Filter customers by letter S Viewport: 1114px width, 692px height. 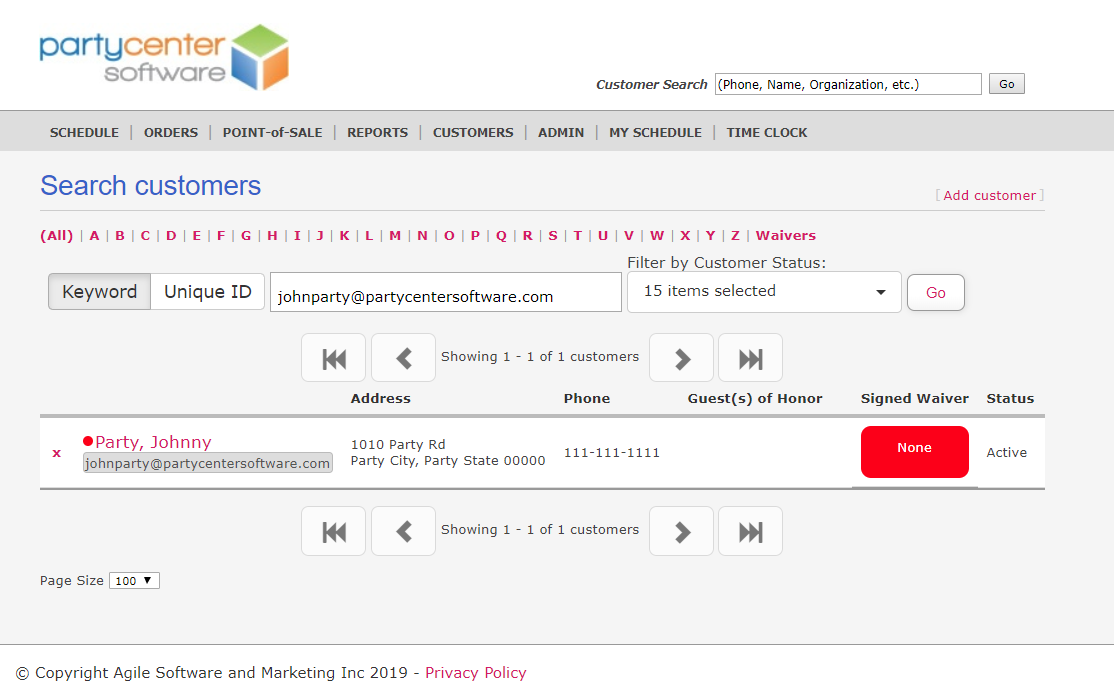click(x=553, y=235)
